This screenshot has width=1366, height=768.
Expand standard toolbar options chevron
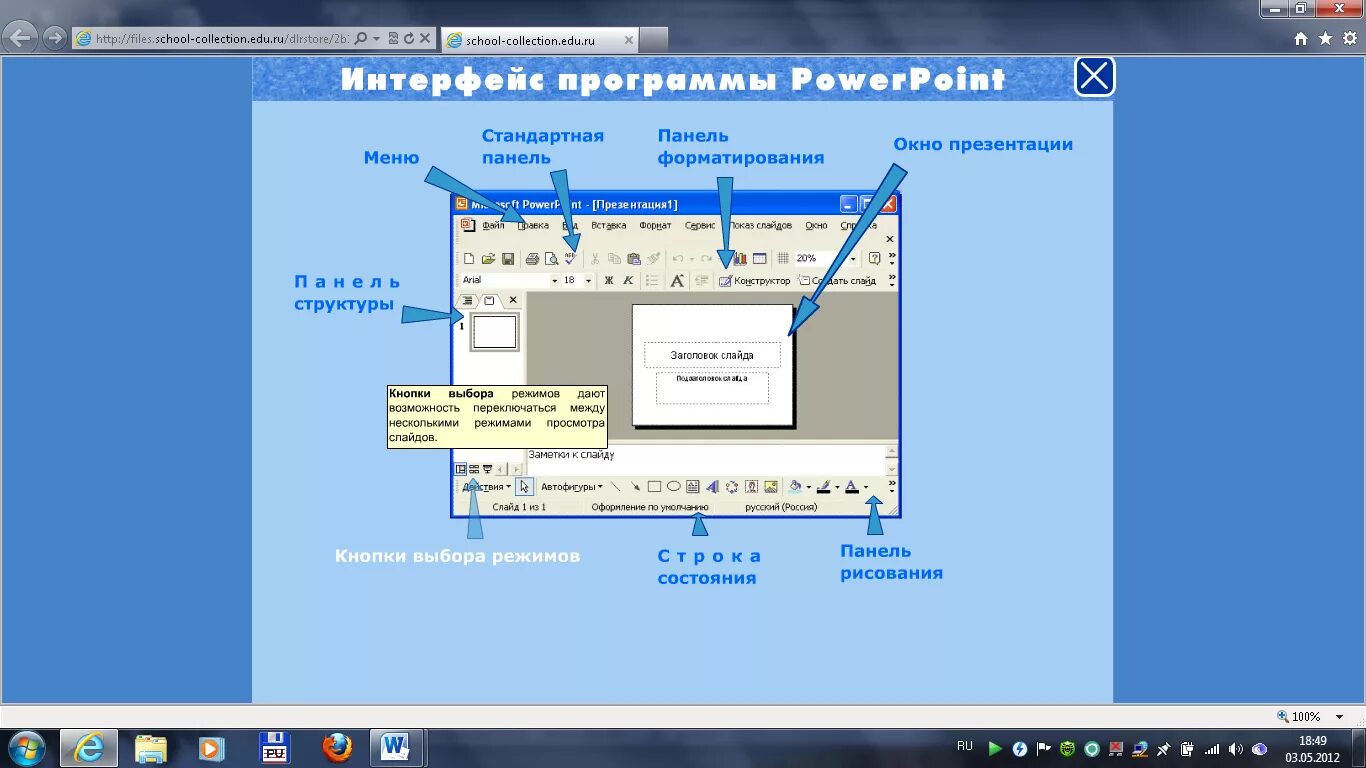click(892, 259)
